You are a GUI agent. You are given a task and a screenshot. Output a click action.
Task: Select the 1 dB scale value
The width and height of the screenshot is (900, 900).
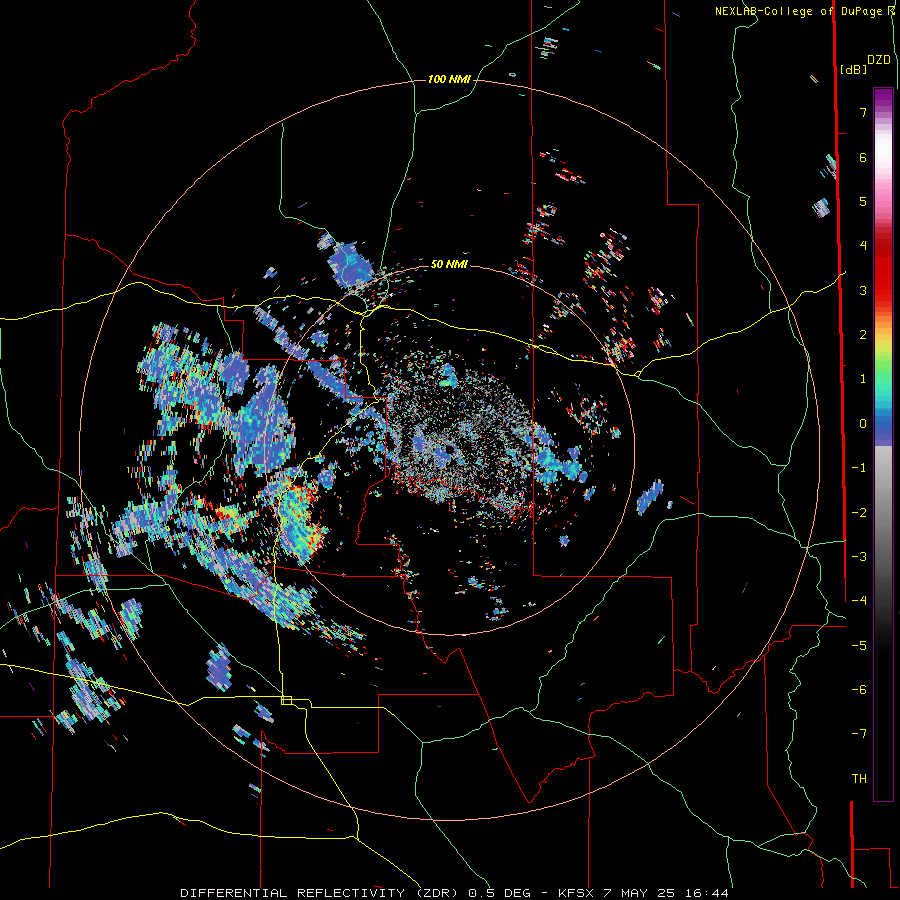coord(863,379)
